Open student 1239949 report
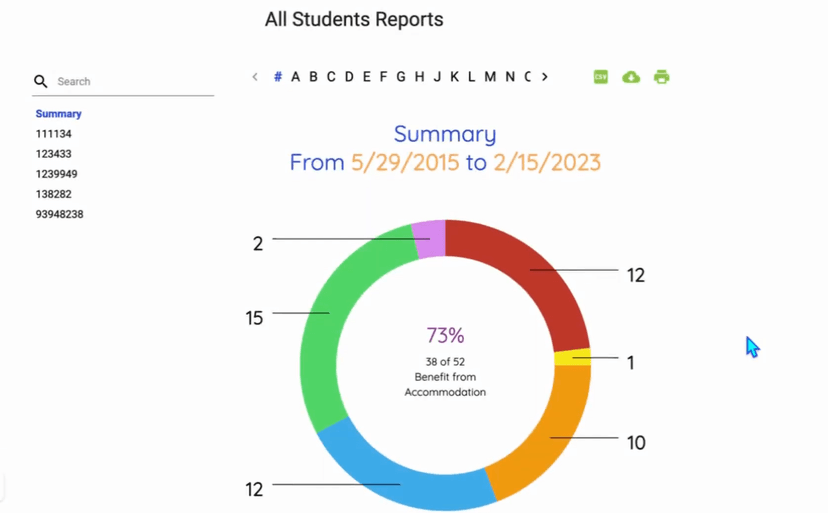Screen dimensions: 828x513 [57, 174]
